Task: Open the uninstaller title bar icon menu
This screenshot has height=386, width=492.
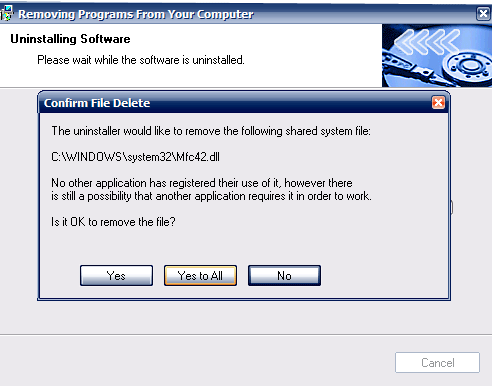Action: [6, 14]
